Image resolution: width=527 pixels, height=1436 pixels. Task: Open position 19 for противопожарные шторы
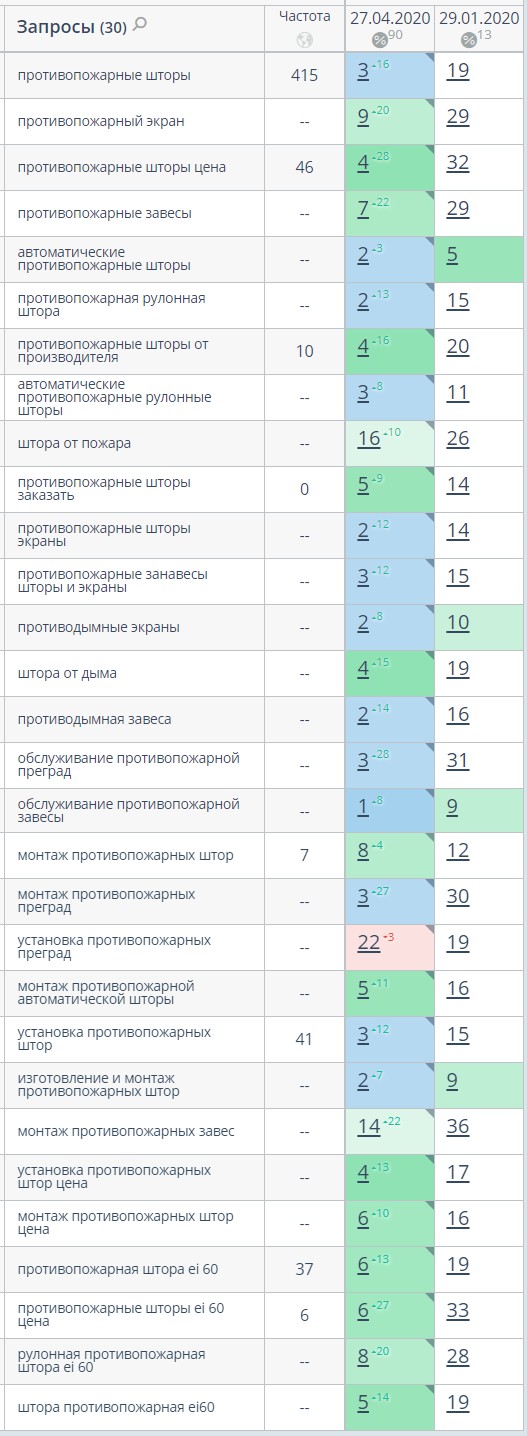tap(458, 71)
